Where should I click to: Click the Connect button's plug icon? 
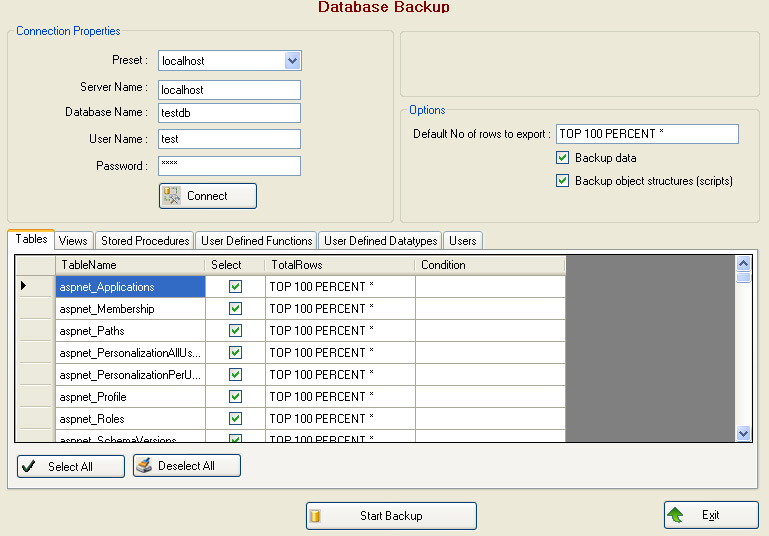pos(172,196)
